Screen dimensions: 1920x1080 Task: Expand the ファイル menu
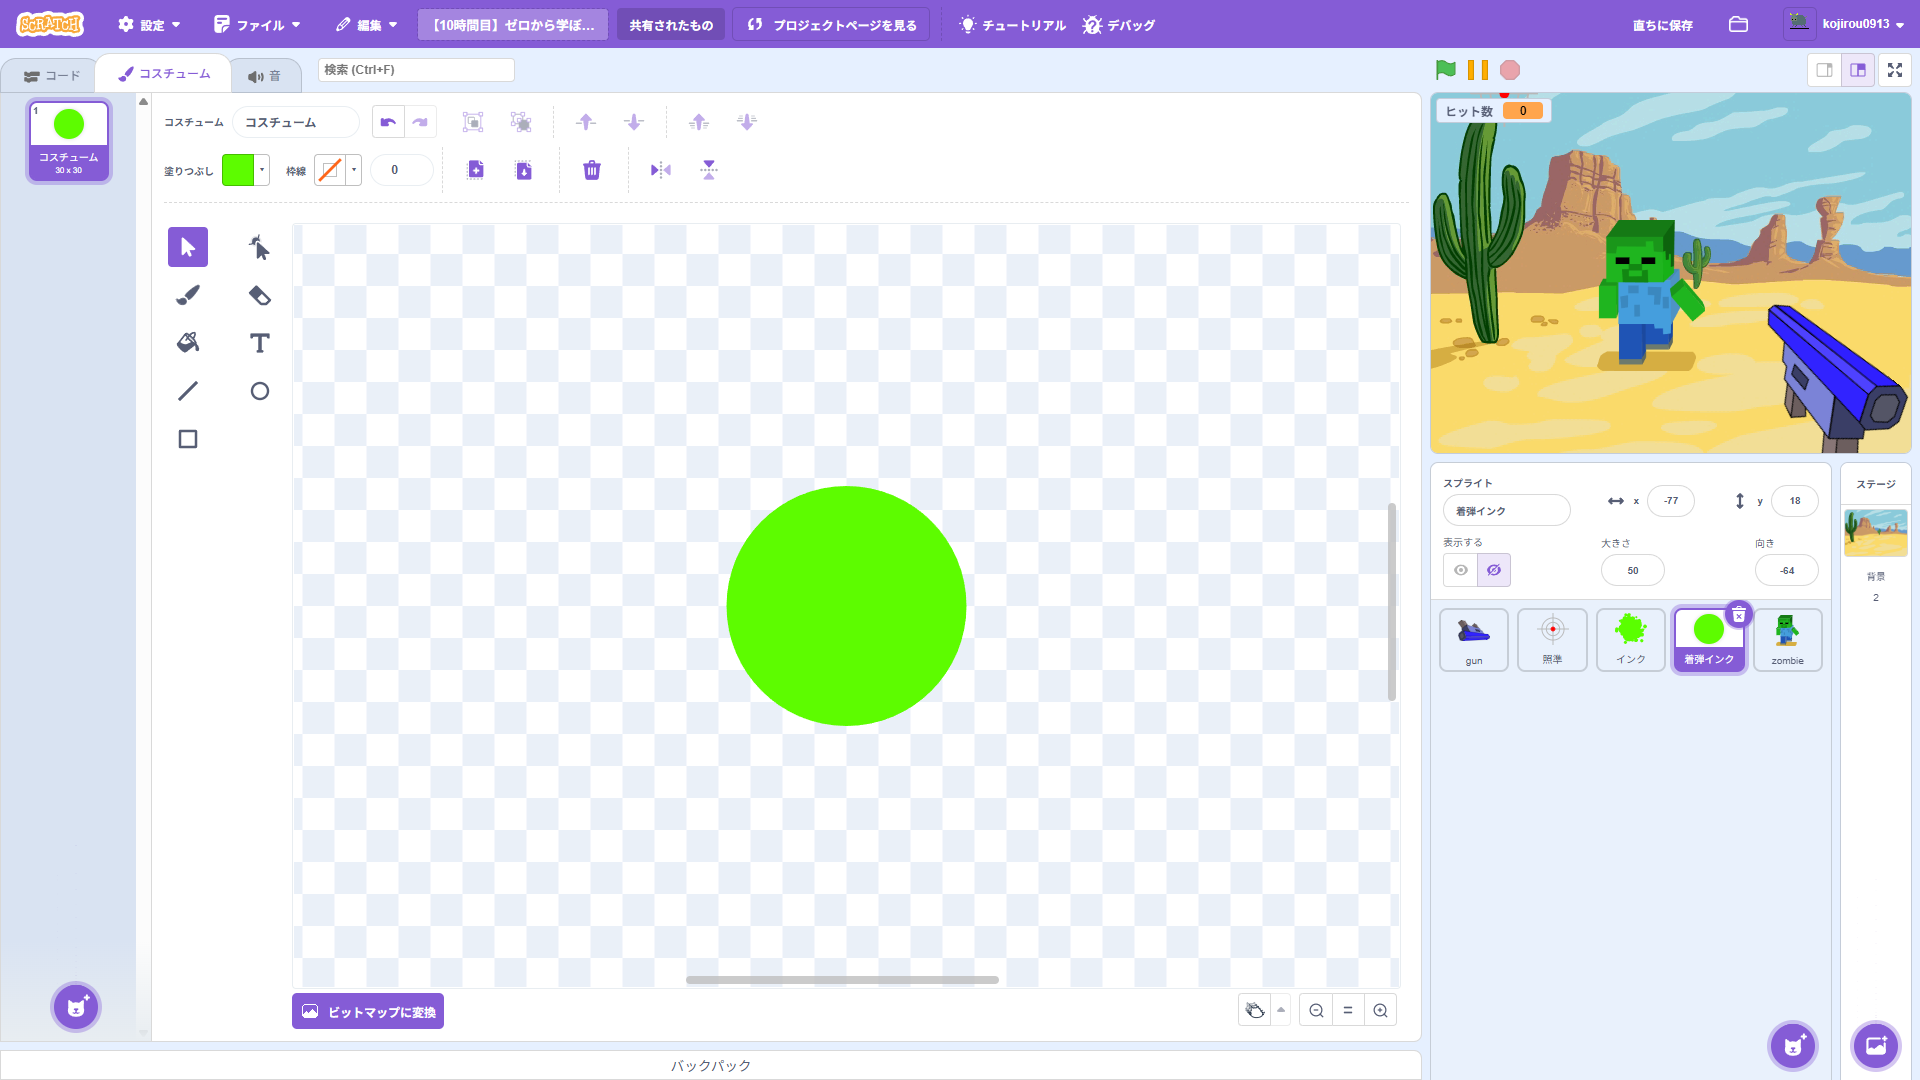coord(258,24)
